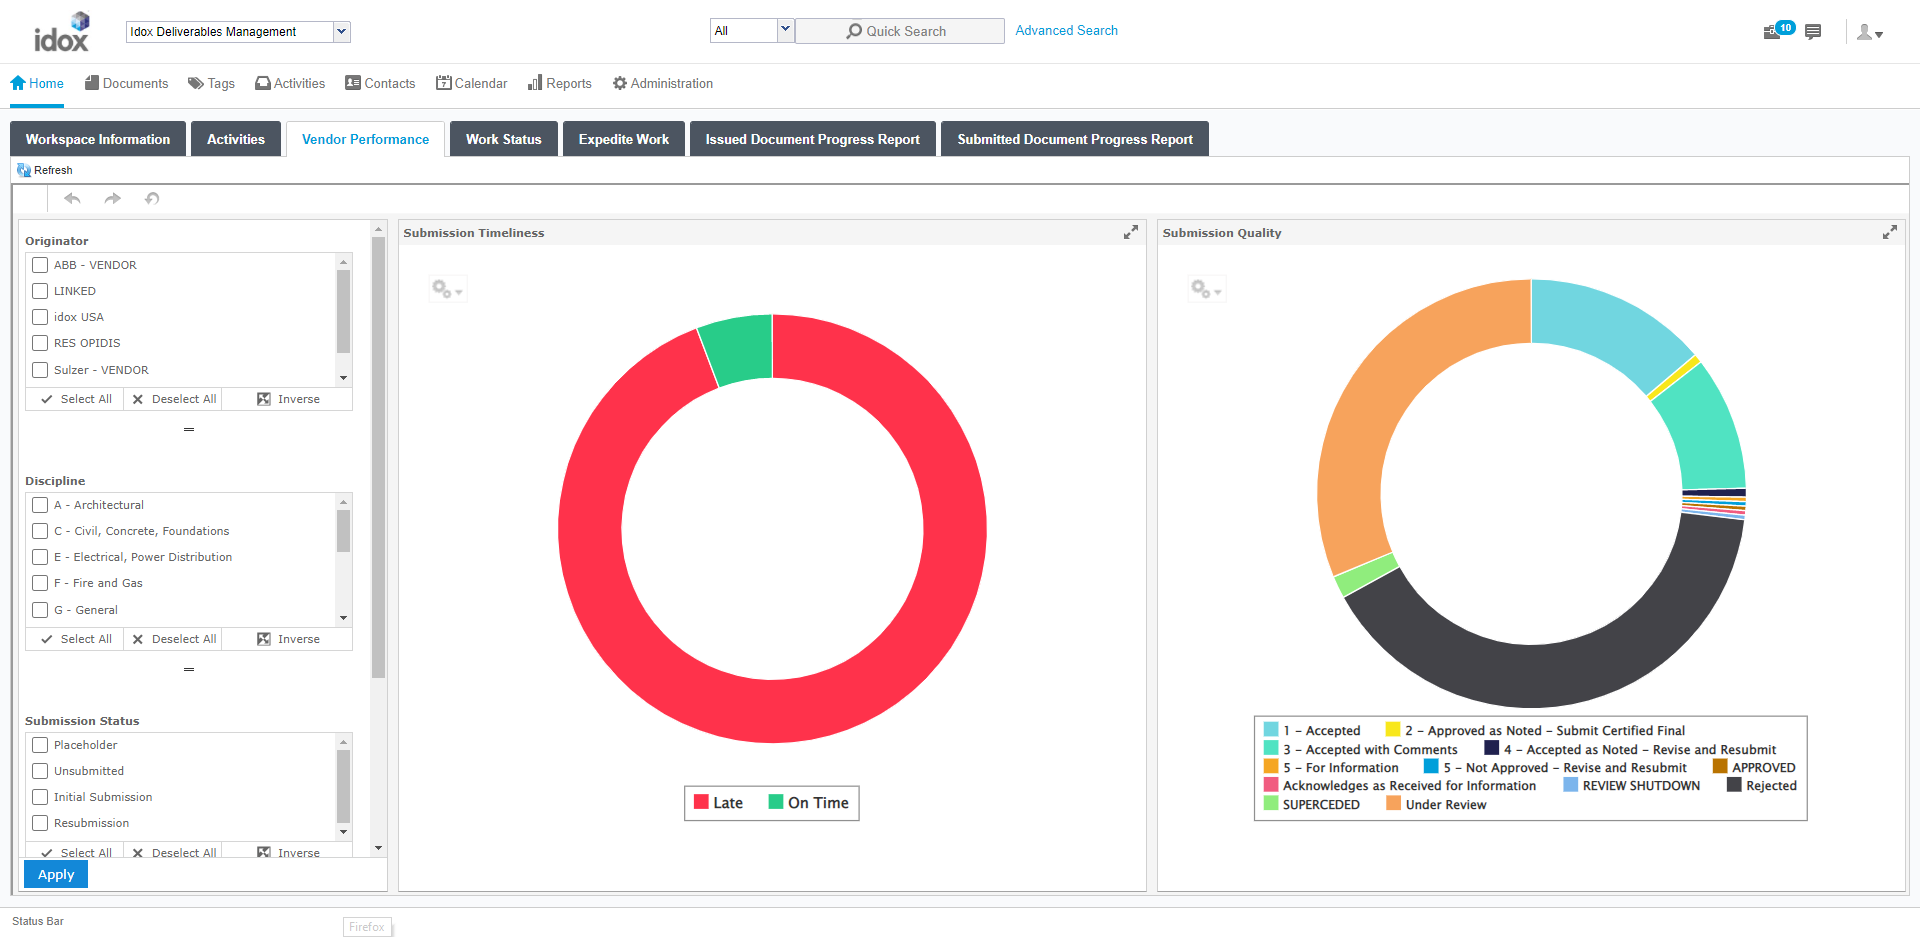Click the redo arrow in the dashboard toolbar
This screenshot has height=937, width=1920.
112,198
